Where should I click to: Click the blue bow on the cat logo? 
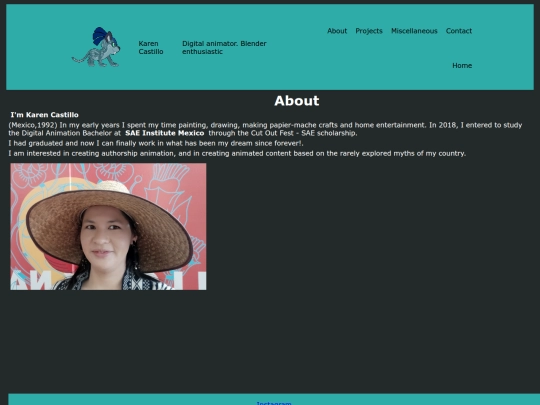100,36
